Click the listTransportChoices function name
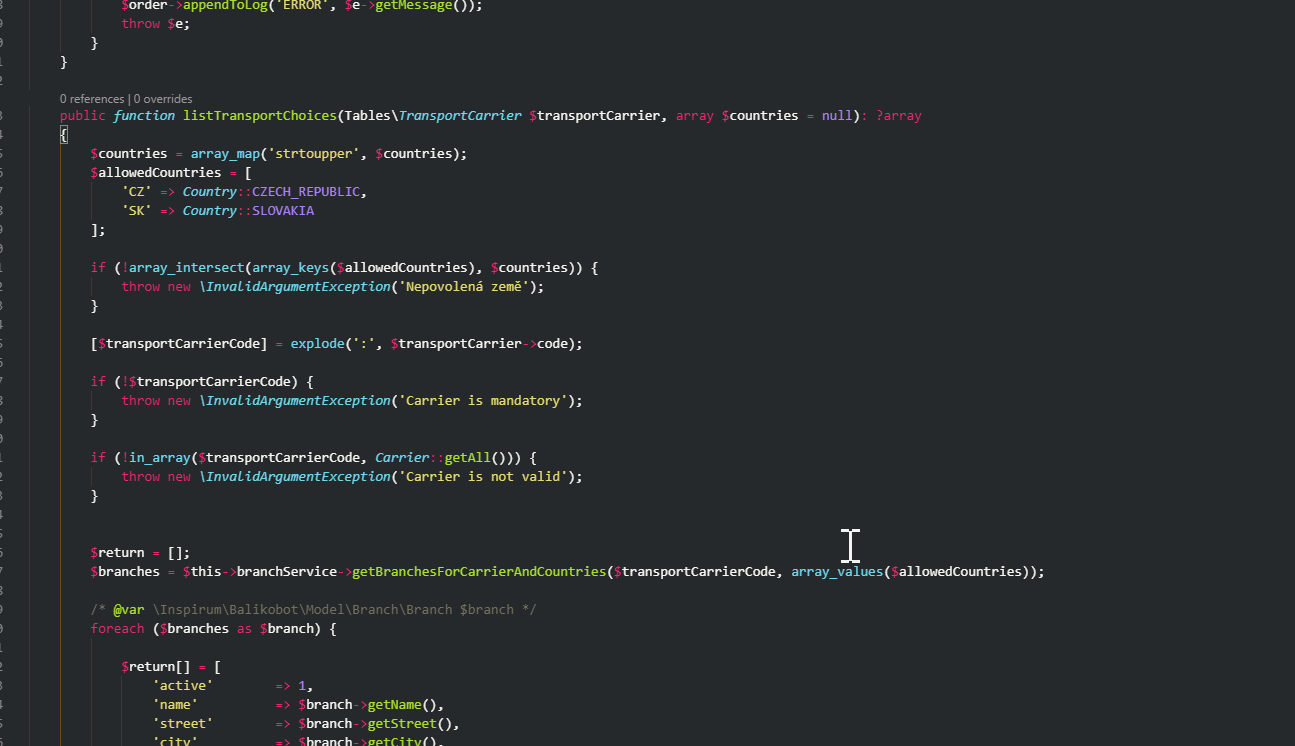Viewport: 1295px width, 746px height. (x=259, y=116)
